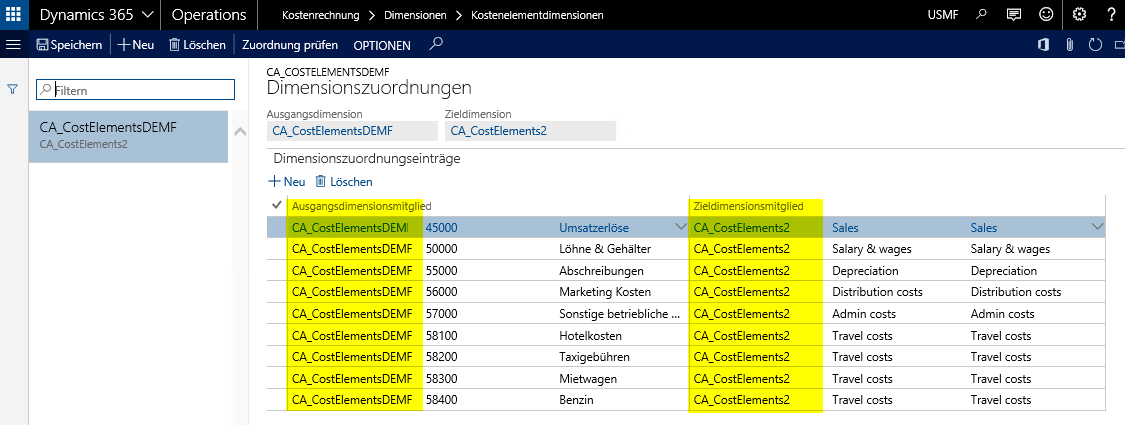Open the help question mark icon
Screen dimensions: 1125x425
click(1111, 15)
